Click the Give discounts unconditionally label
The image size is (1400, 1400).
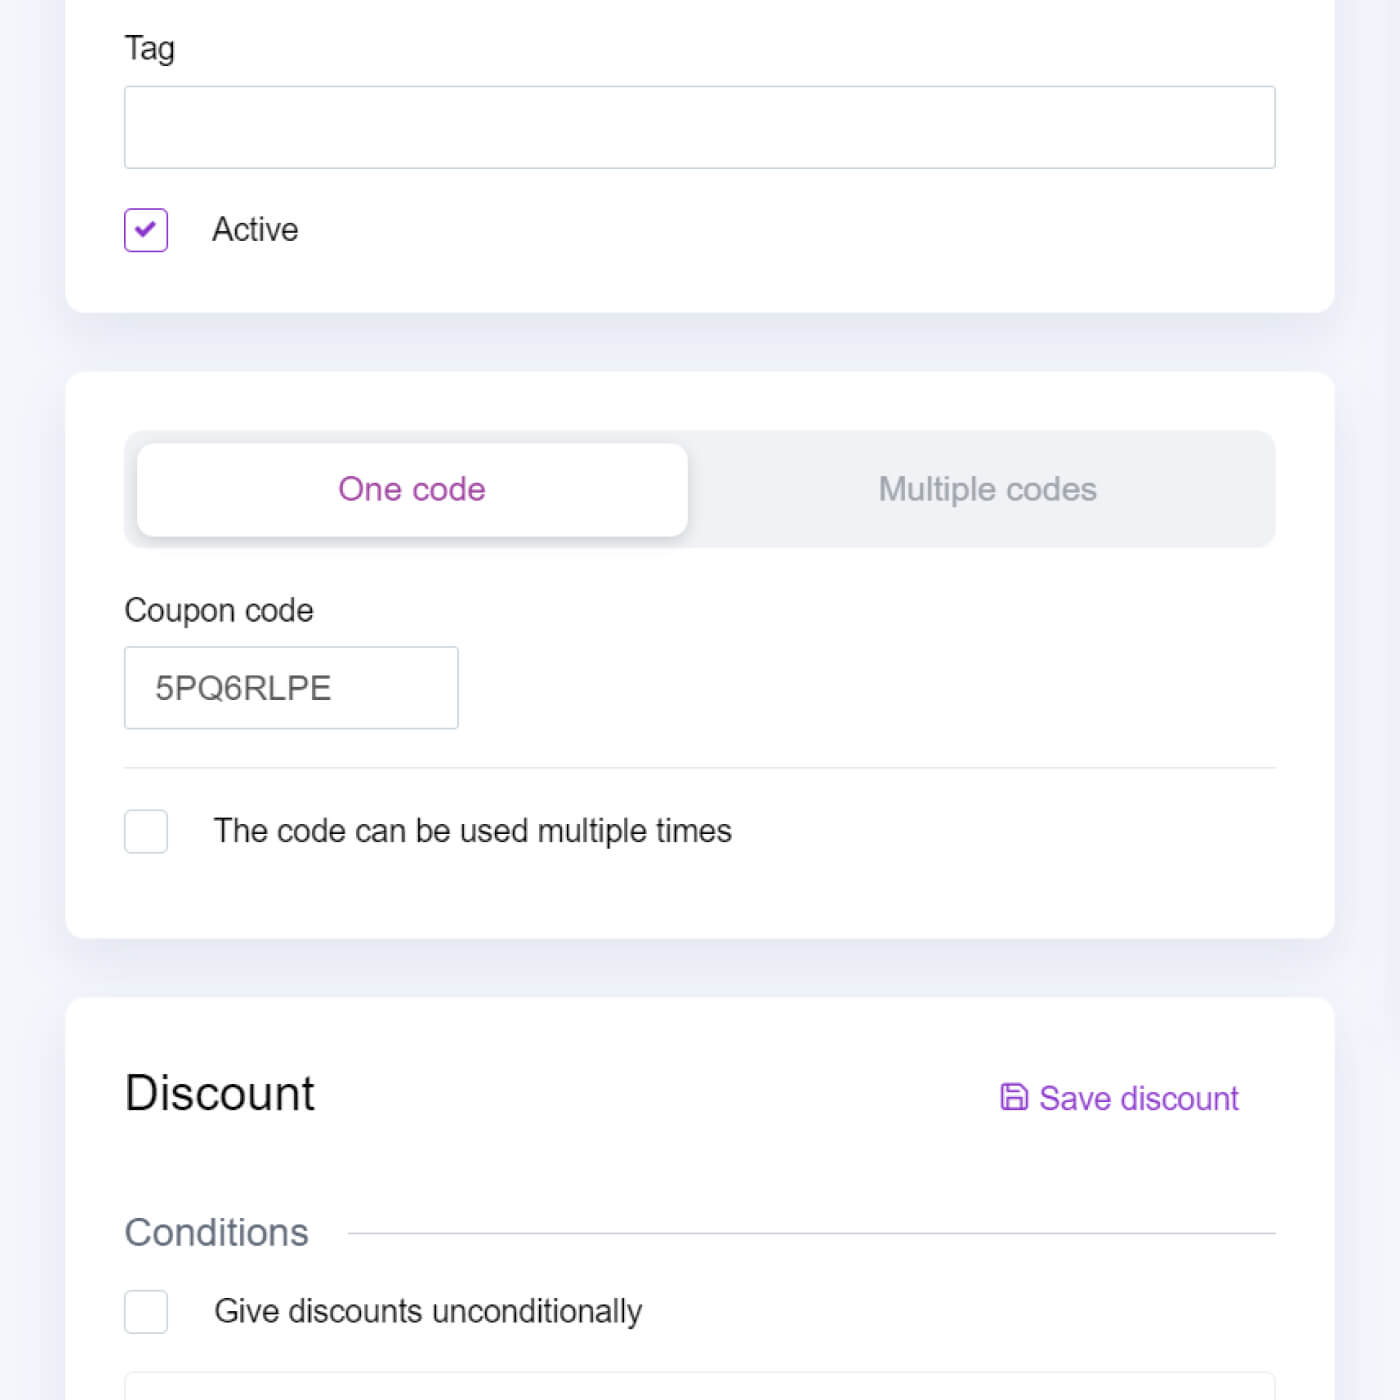(x=428, y=1311)
